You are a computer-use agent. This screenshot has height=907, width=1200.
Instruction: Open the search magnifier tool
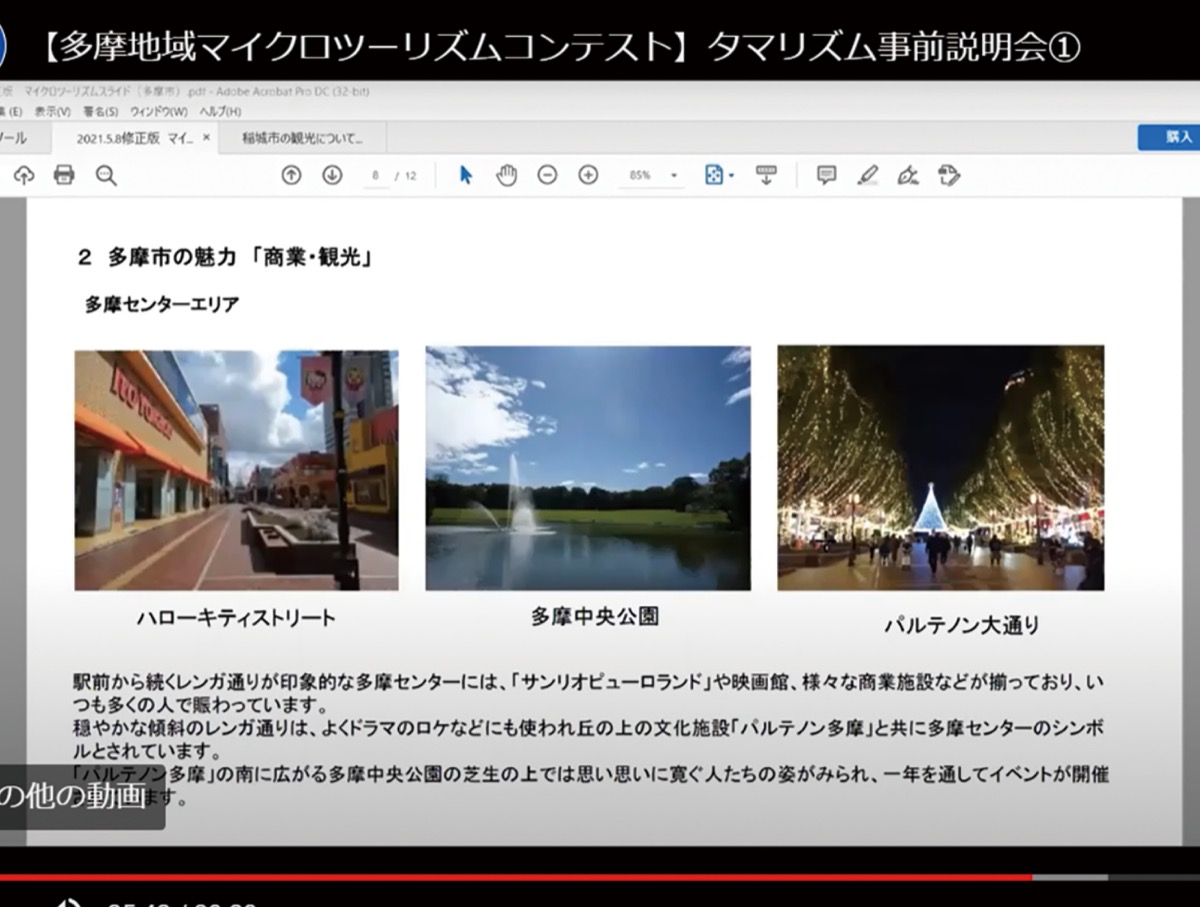tap(106, 176)
